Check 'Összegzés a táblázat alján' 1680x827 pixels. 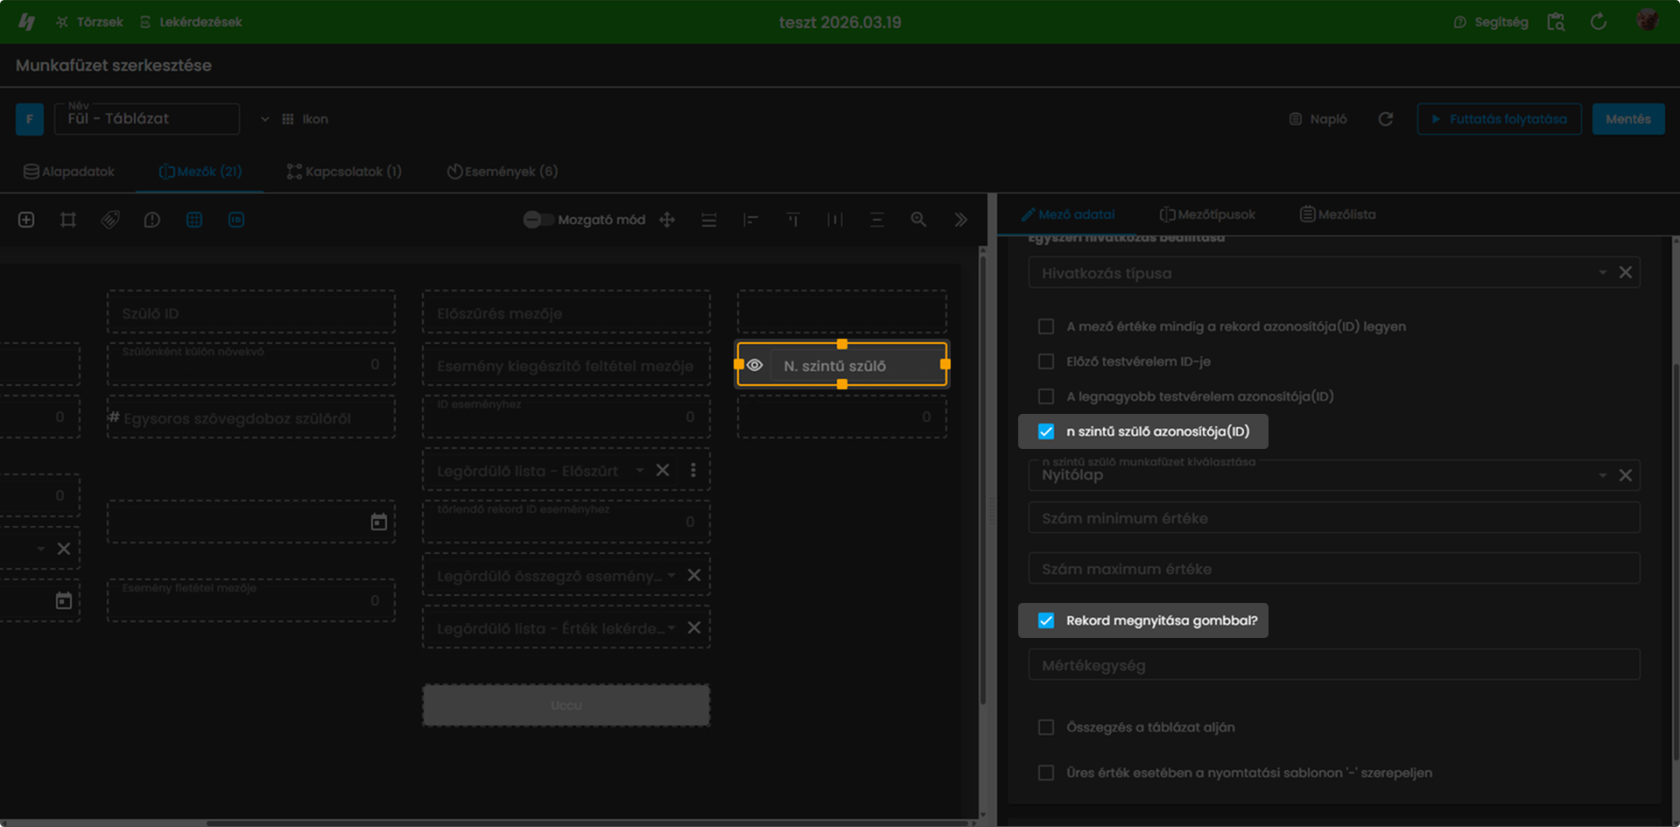1046,727
